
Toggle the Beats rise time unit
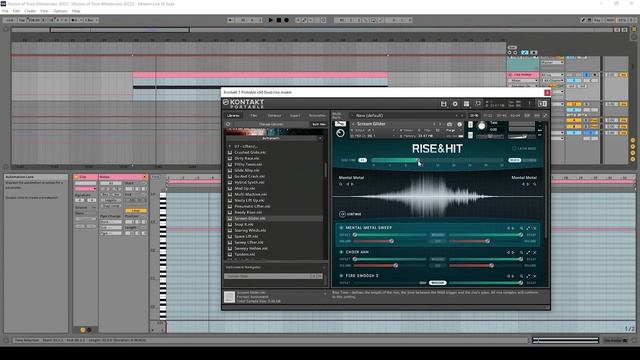coord(515,160)
